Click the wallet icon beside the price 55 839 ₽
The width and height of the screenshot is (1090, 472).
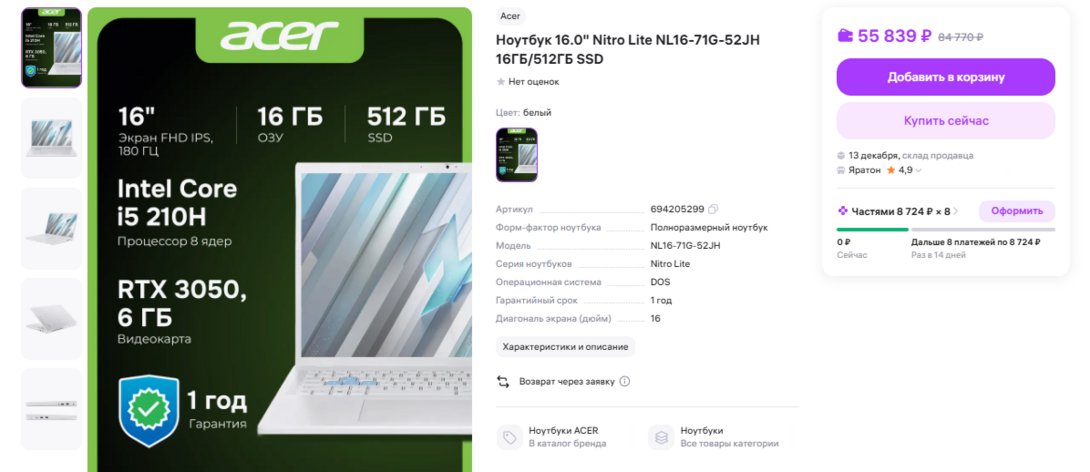(845, 36)
